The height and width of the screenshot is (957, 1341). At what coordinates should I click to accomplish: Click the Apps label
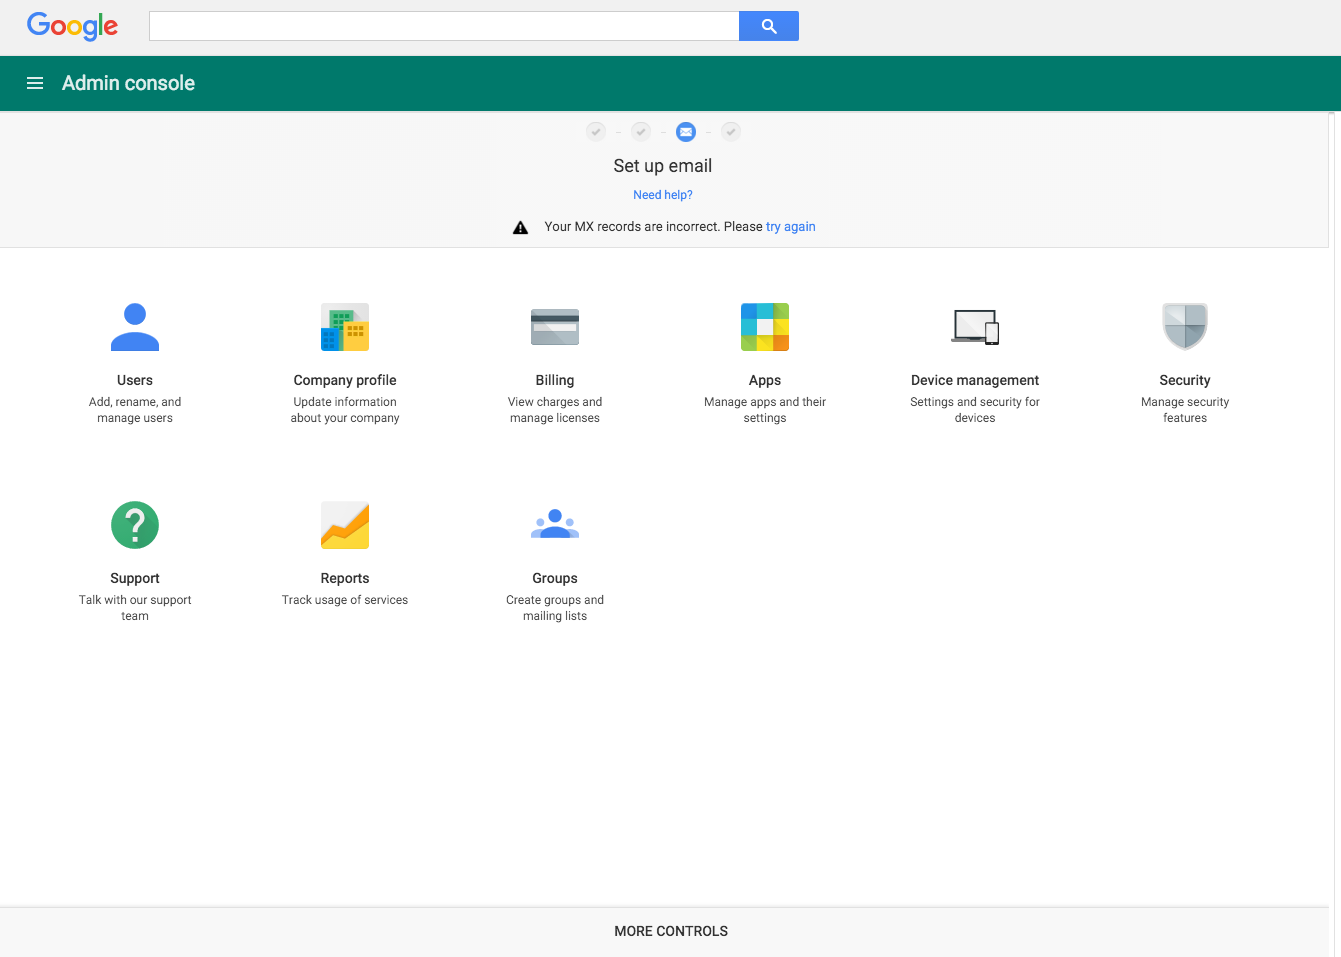(x=765, y=380)
